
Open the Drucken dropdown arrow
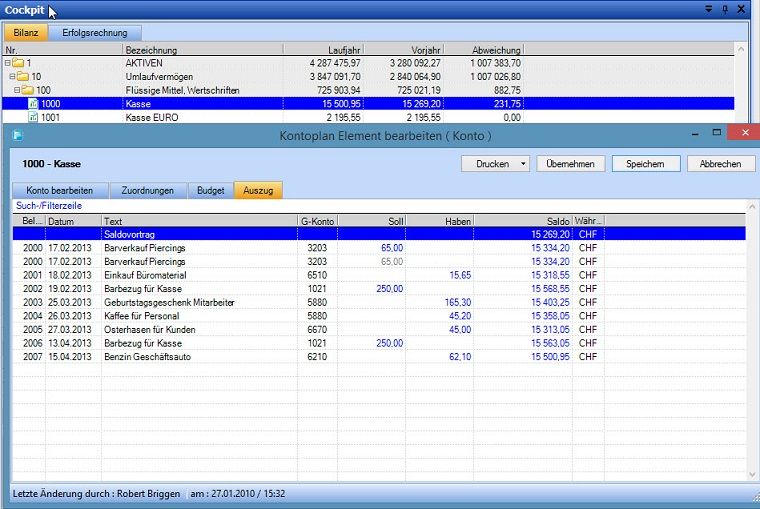coord(523,164)
